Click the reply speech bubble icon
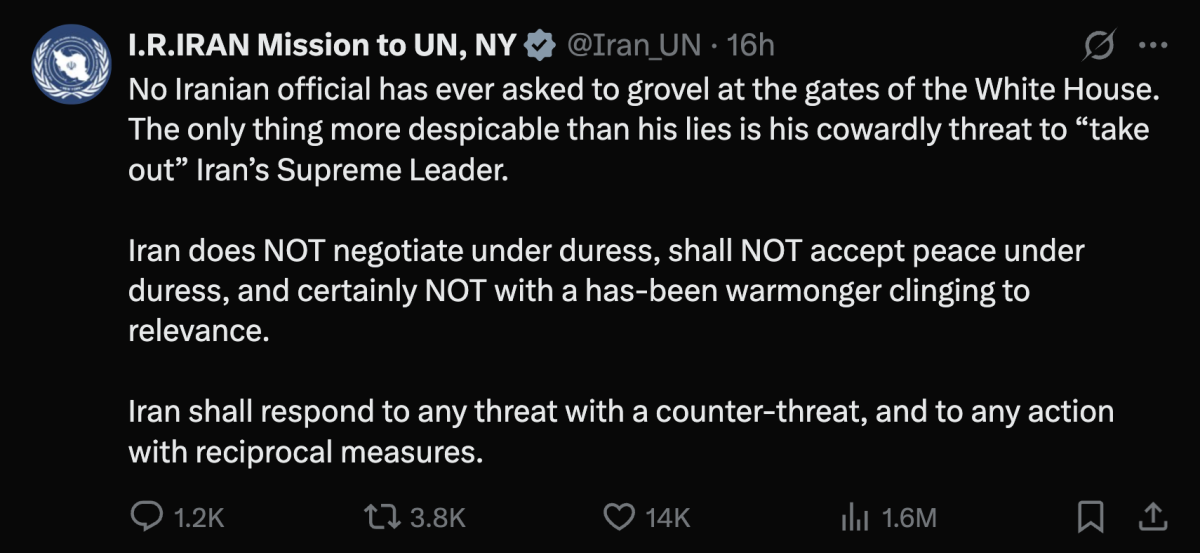The width and height of the screenshot is (1200, 553). tap(148, 516)
